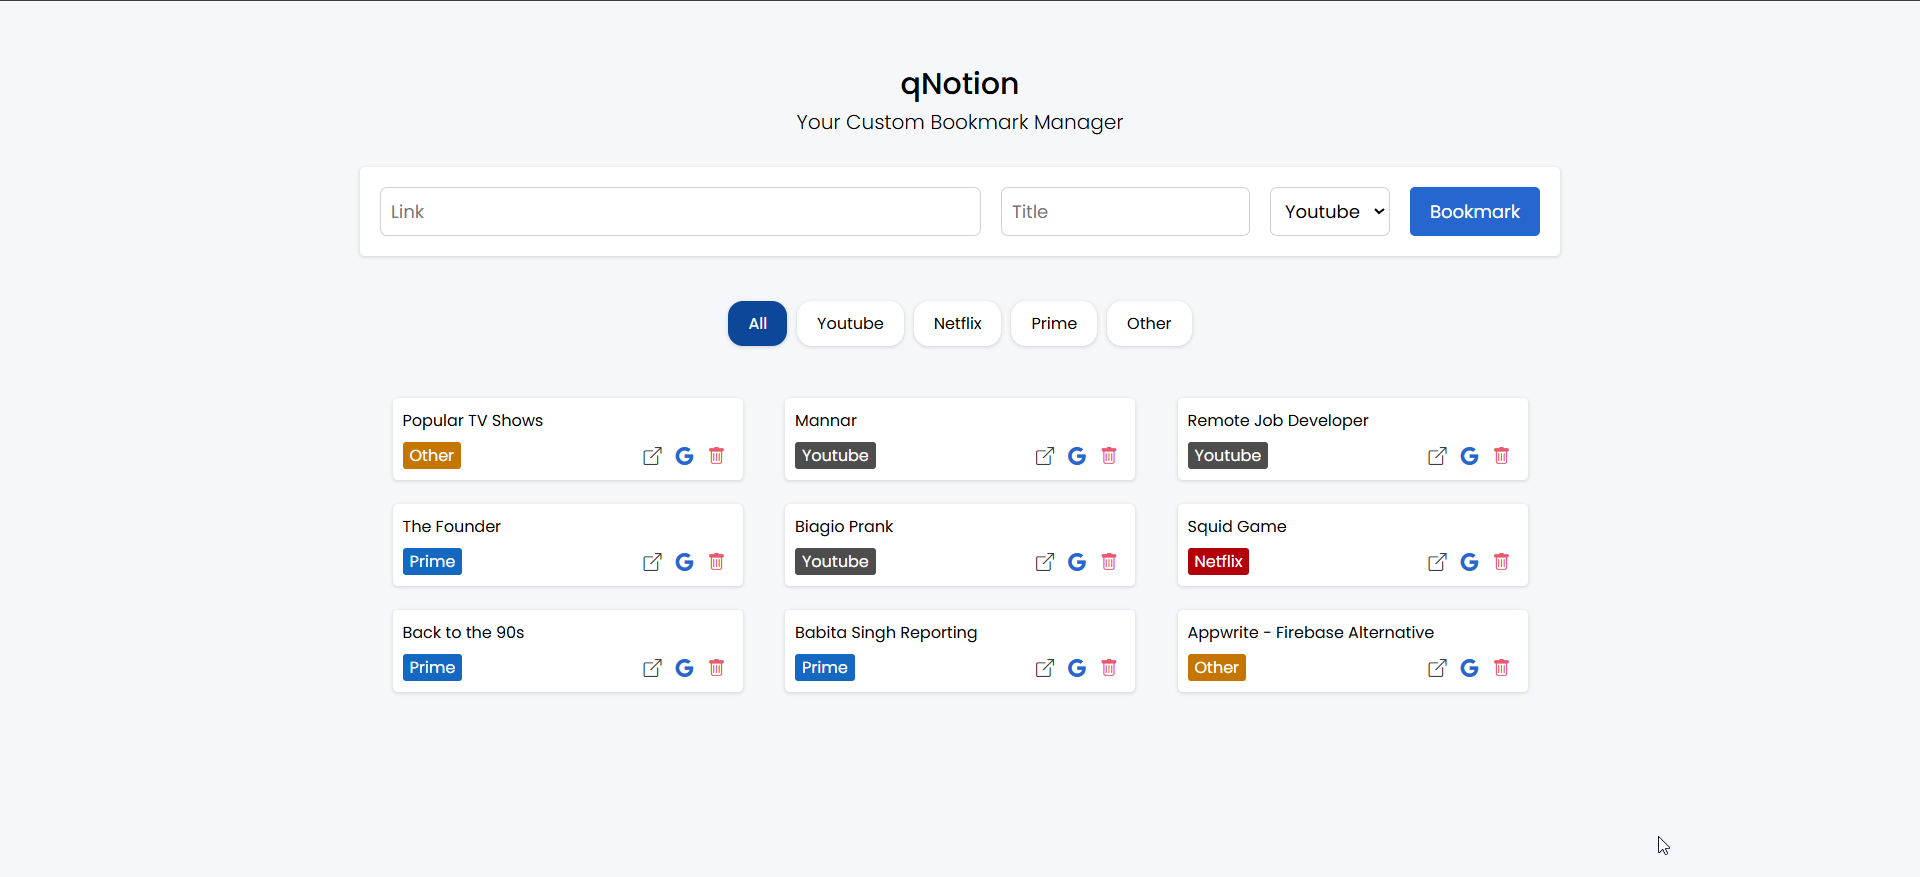Switch to the Prime filter
Viewport: 1920px width, 877px height.
coord(1054,324)
